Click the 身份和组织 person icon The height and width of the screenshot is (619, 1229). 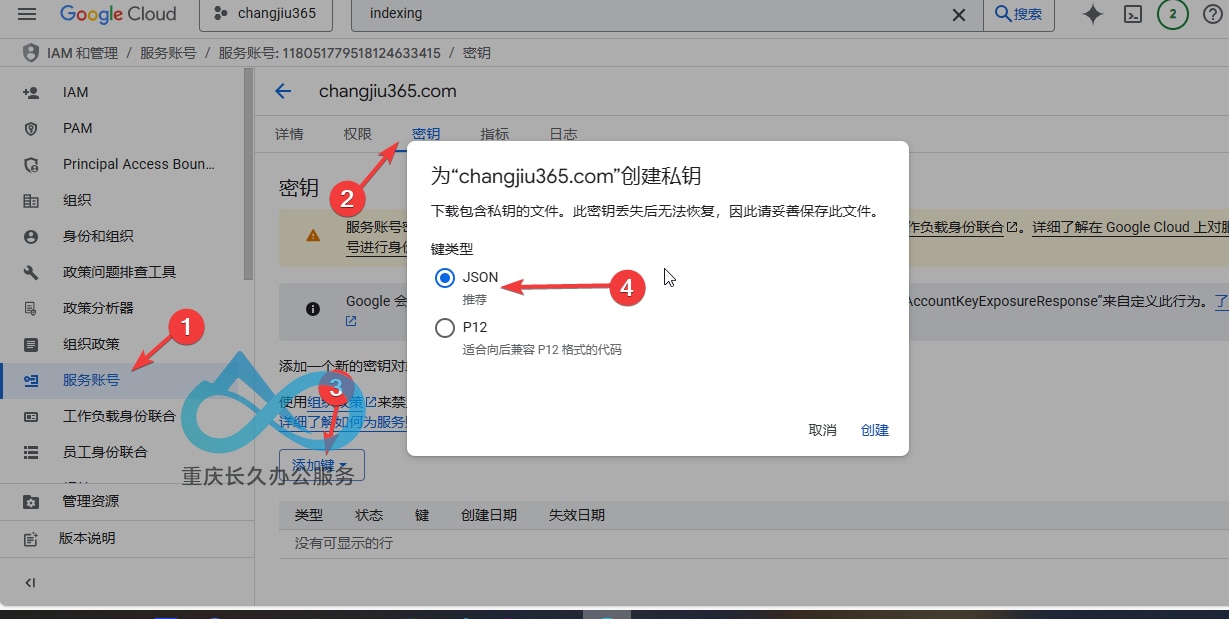pos(31,236)
